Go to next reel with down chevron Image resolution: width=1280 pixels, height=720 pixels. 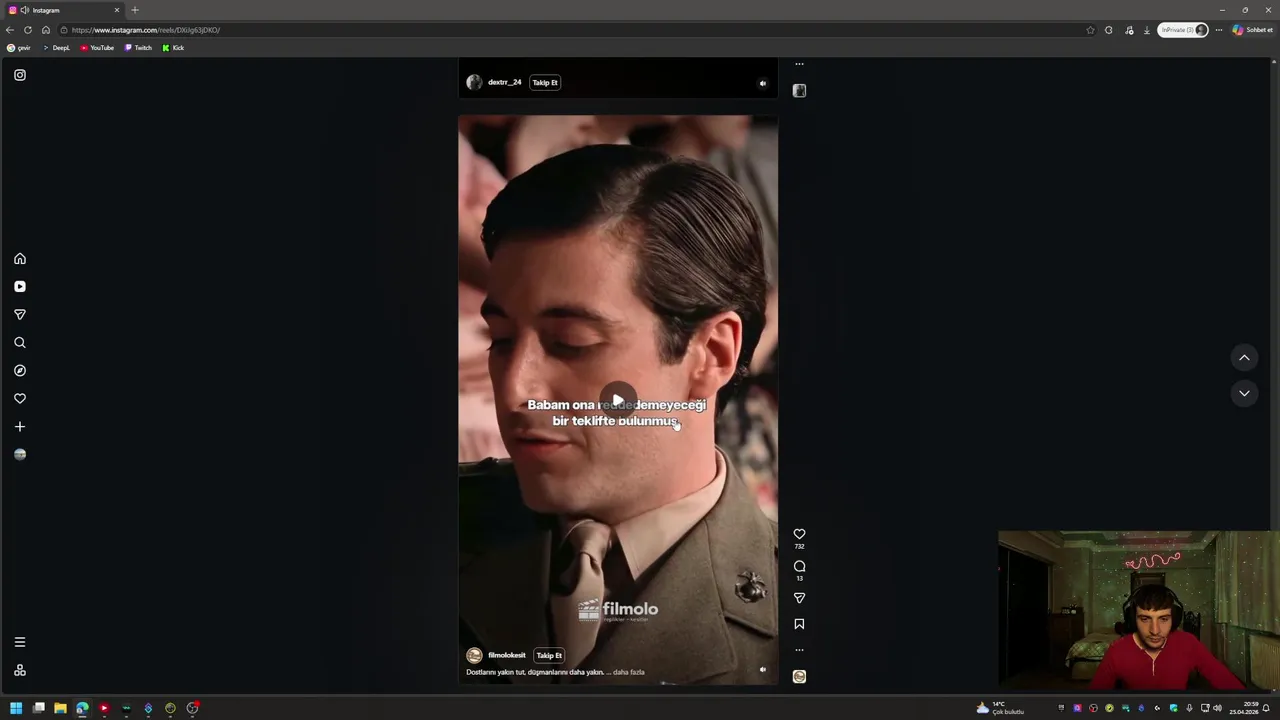tap(1244, 394)
